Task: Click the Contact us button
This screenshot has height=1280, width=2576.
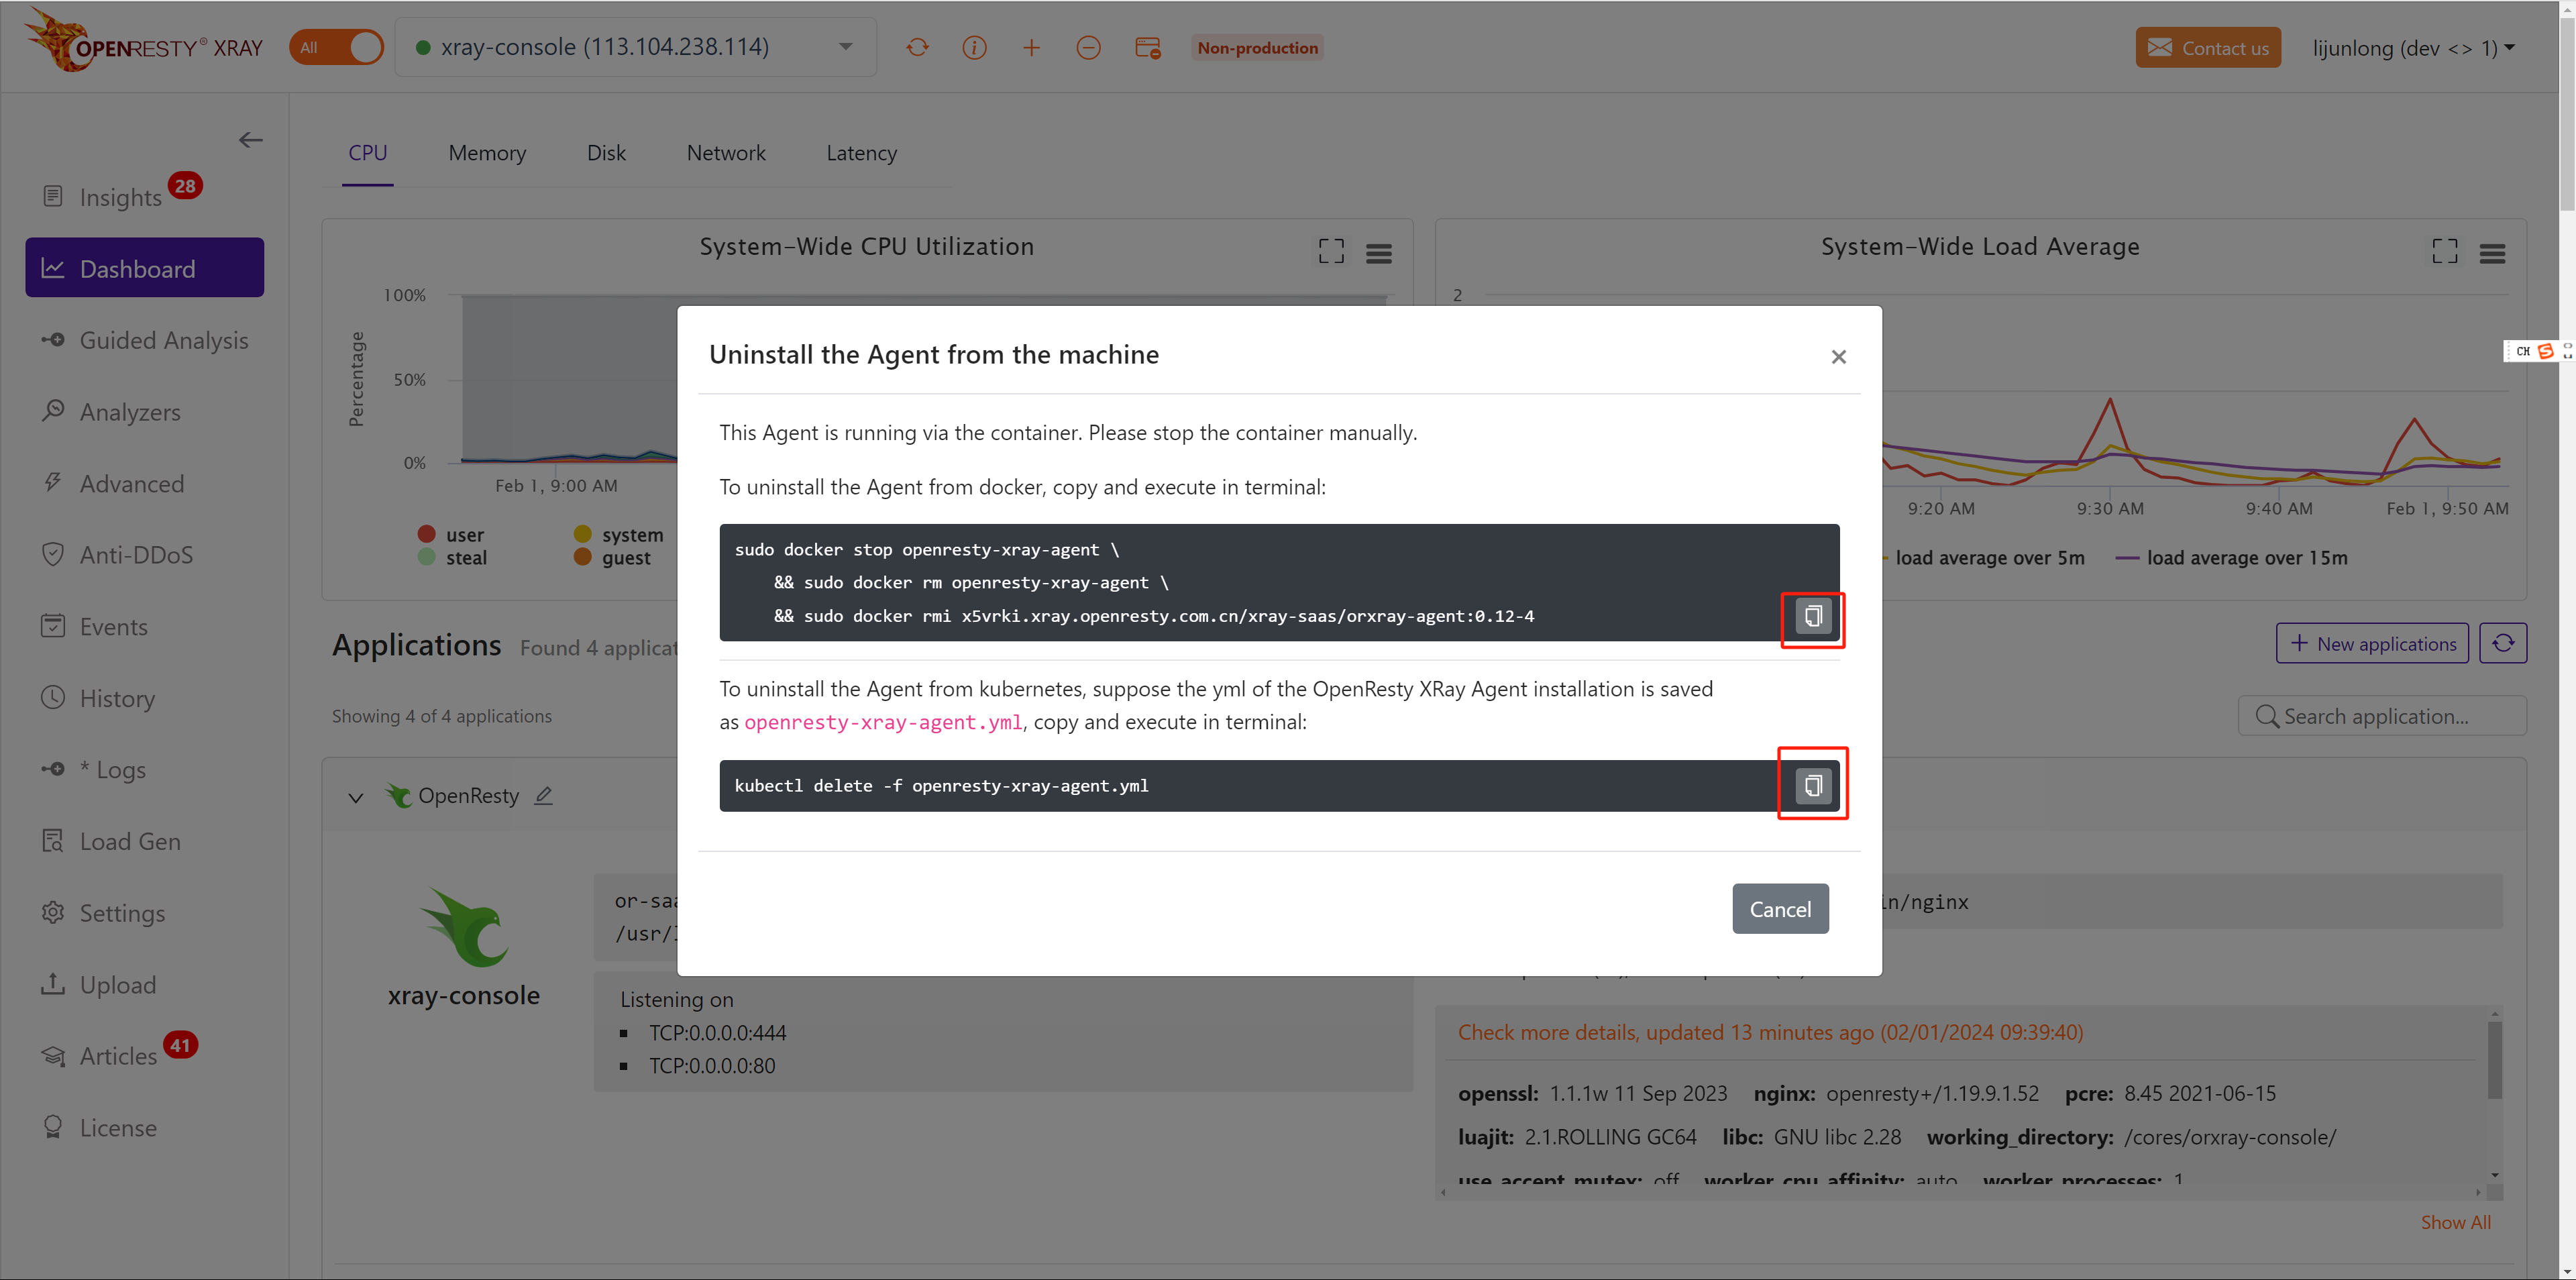Action: [x=2208, y=48]
